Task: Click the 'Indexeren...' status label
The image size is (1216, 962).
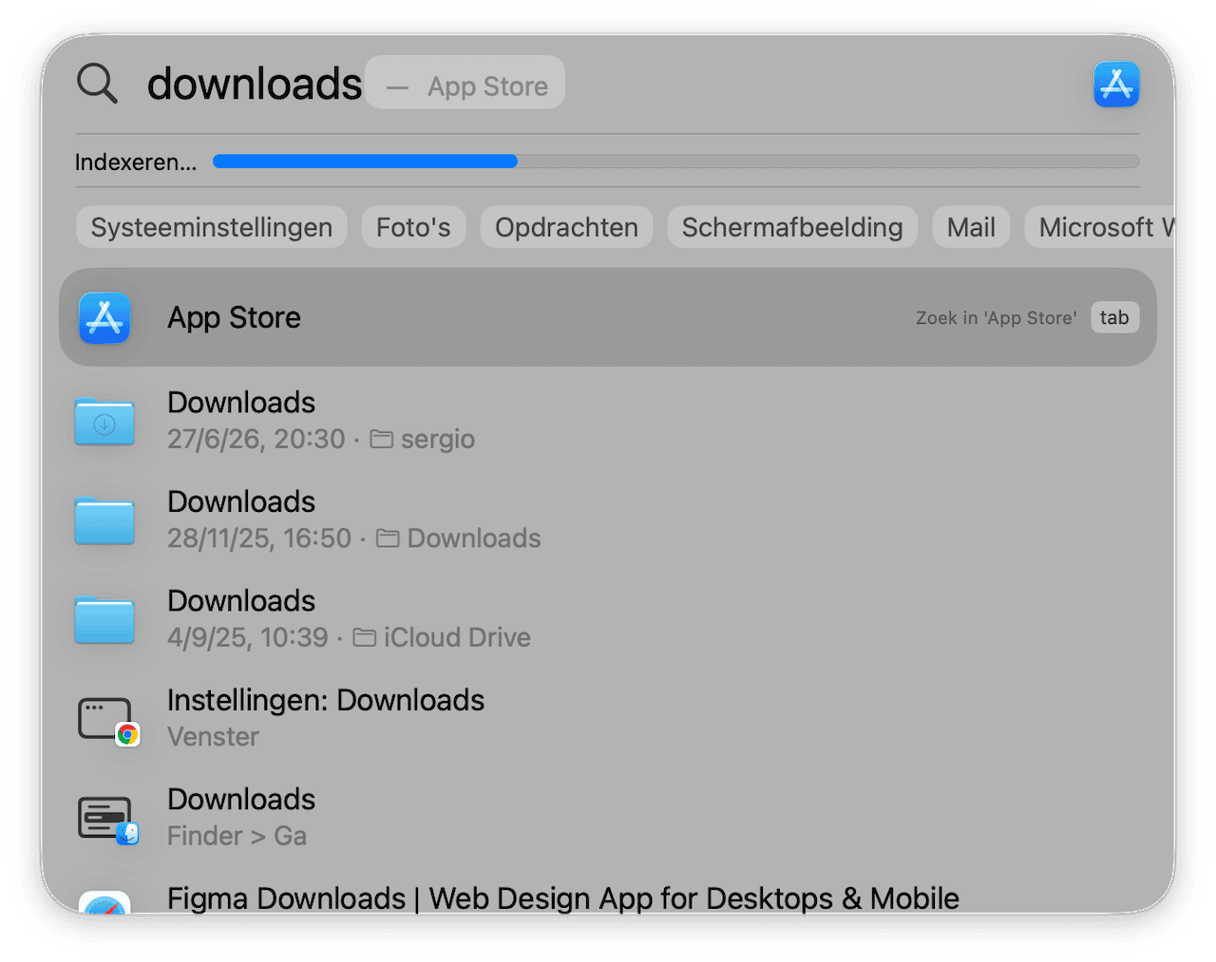Action: point(136,162)
